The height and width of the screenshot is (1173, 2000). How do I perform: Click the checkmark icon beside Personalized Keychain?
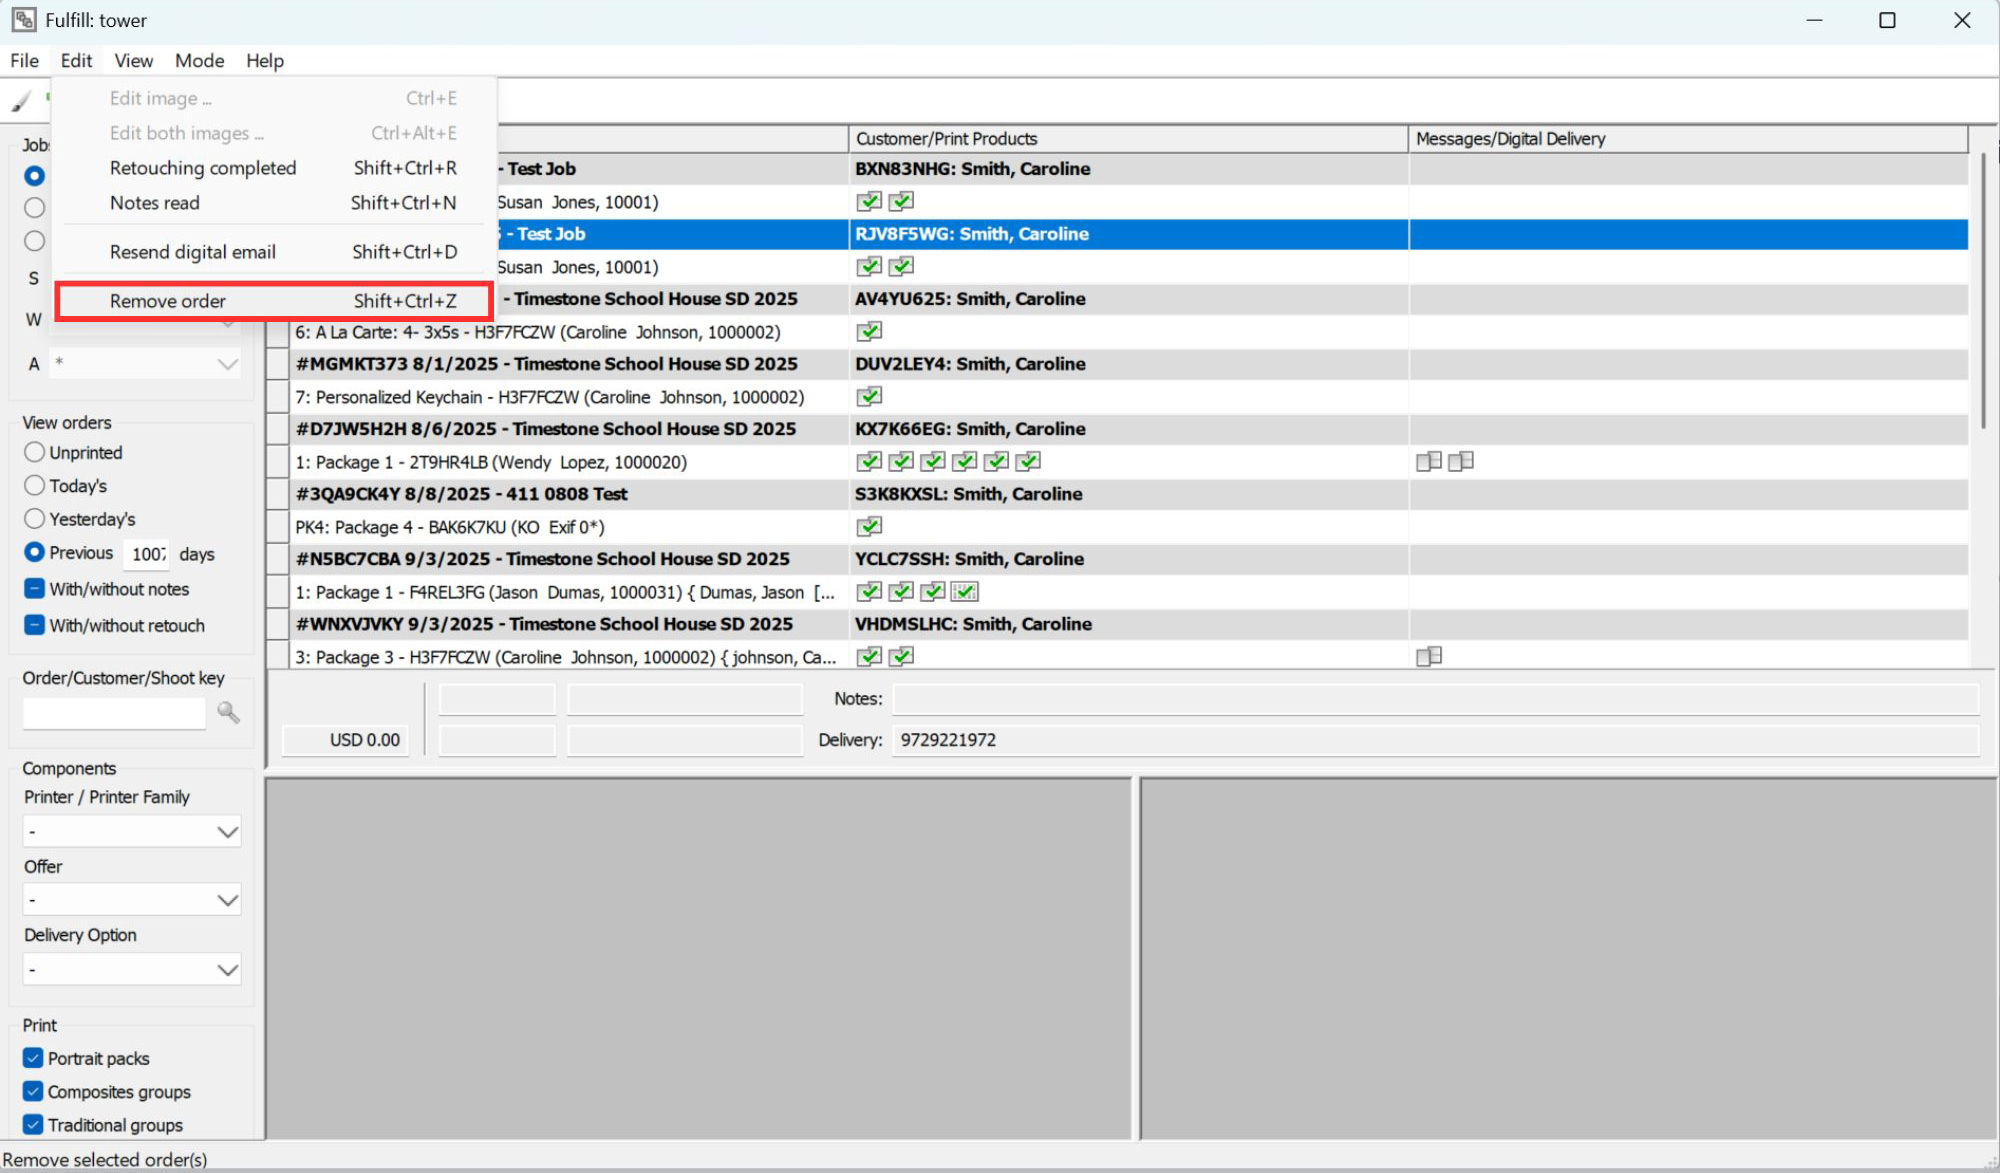pos(869,396)
